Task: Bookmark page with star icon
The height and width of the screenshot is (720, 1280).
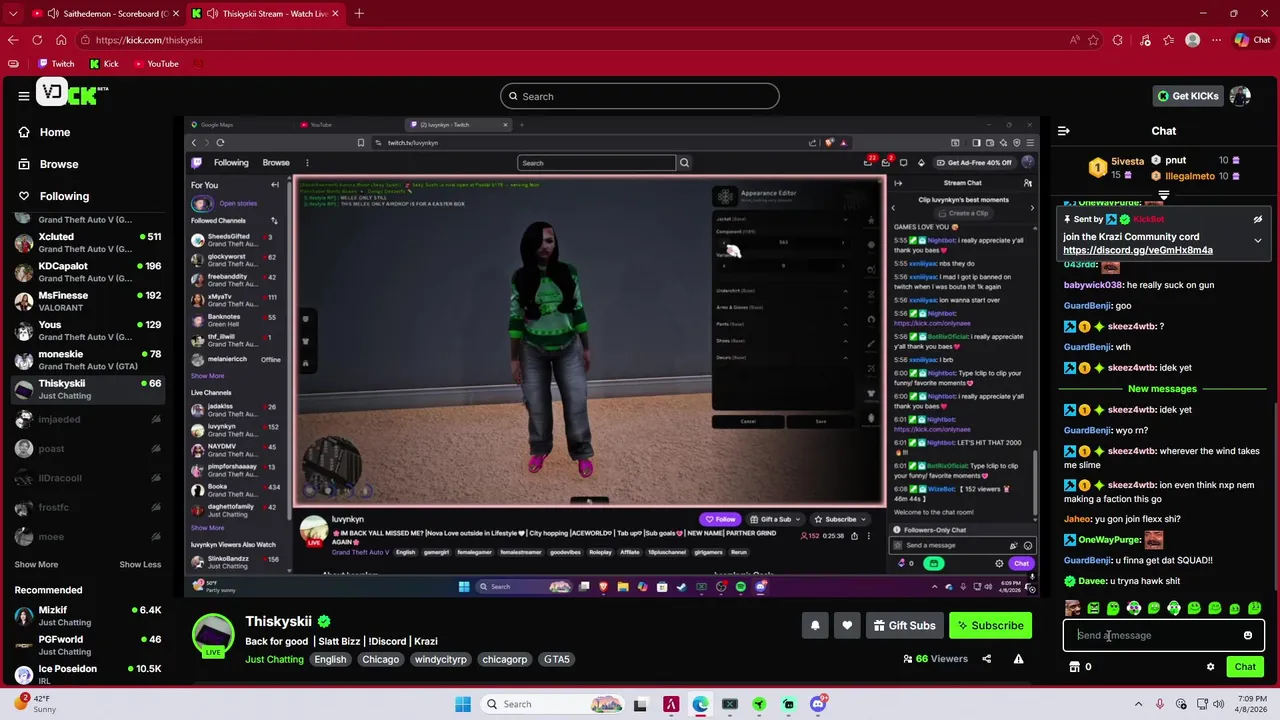Action: [x=1093, y=40]
